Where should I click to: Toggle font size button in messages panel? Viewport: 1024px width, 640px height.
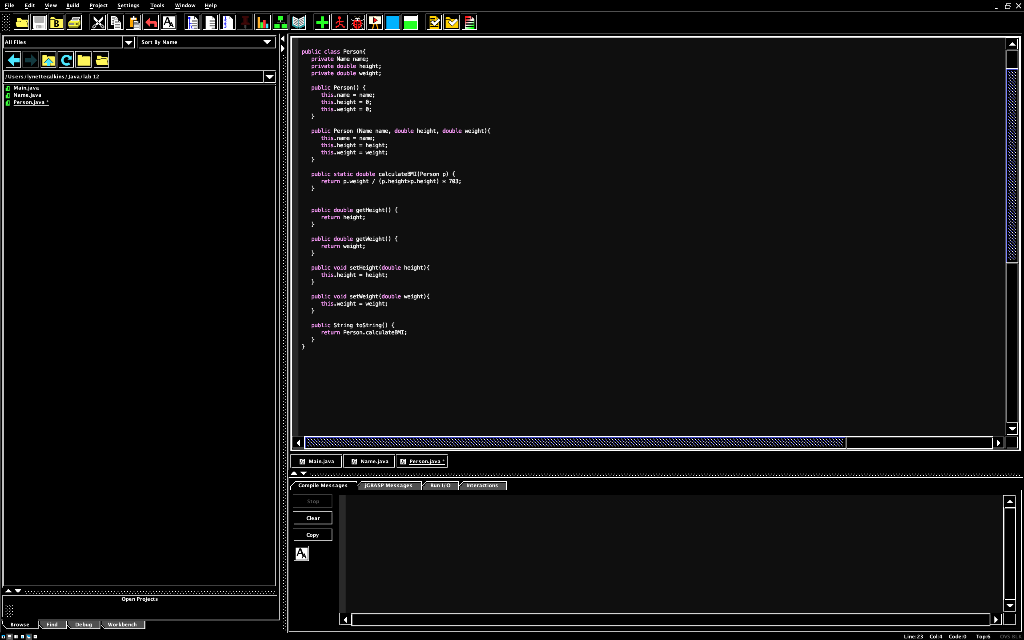click(x=302, y=553)
